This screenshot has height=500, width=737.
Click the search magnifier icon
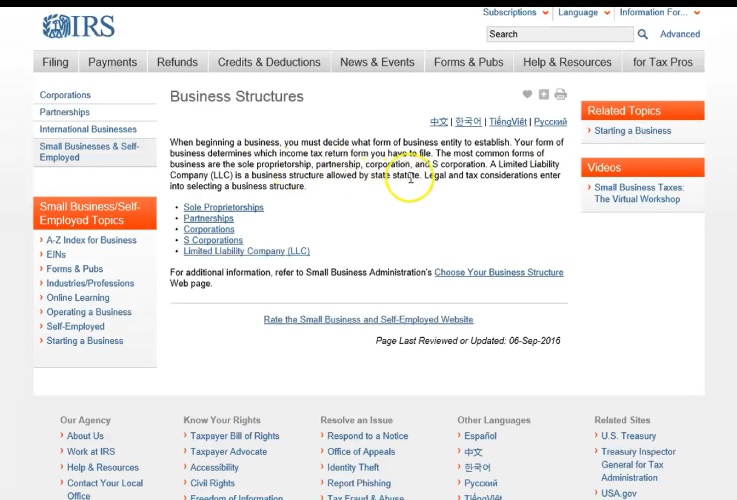point(643,34)
